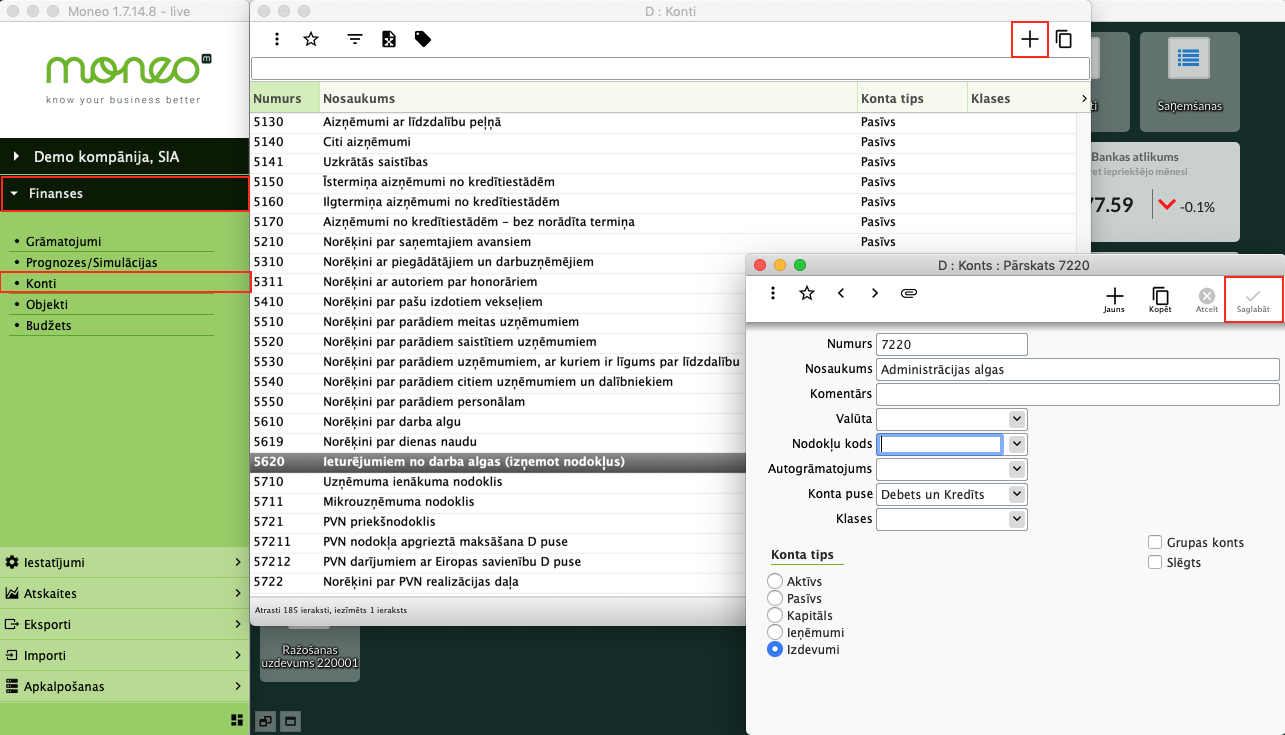Select Izdevumi account type radio button

(774, 649)
